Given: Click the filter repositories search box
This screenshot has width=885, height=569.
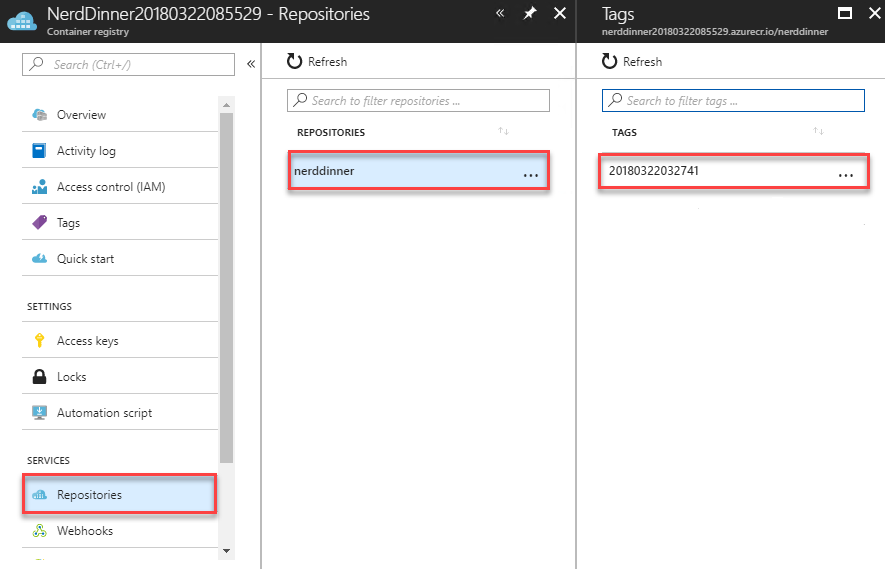Looking at the screenshot, I should point(418,100).
